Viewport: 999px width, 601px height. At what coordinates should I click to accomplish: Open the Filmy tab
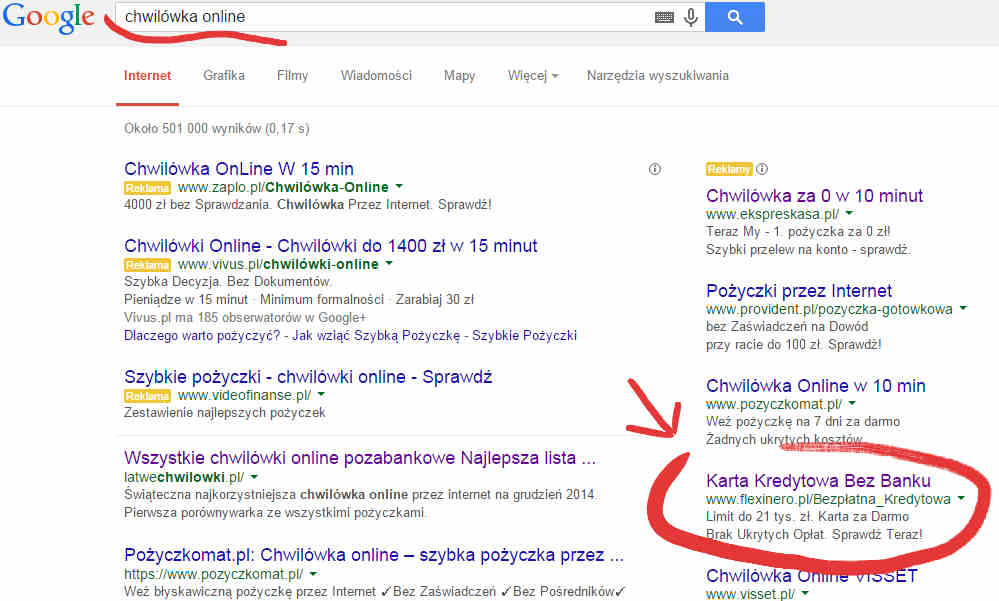tap(292, 75)
